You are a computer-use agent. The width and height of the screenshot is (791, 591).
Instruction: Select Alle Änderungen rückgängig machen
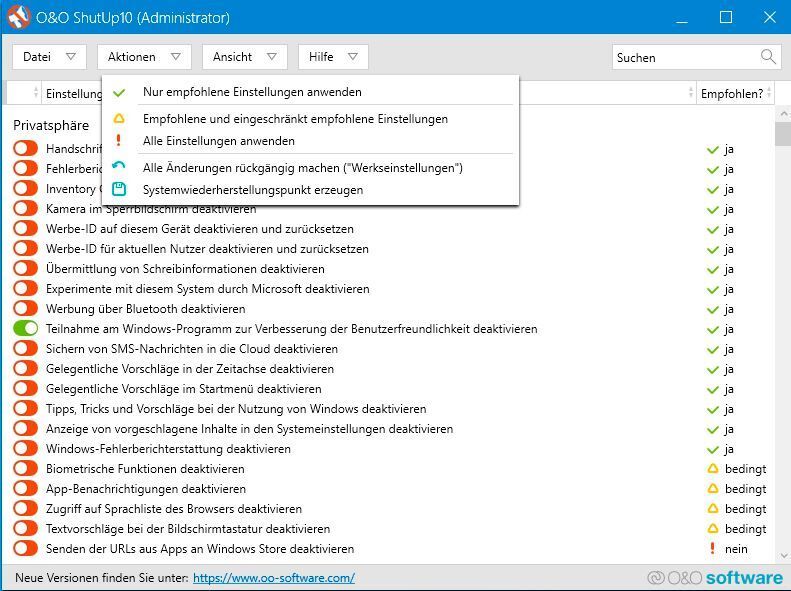[x=310, y=168]
